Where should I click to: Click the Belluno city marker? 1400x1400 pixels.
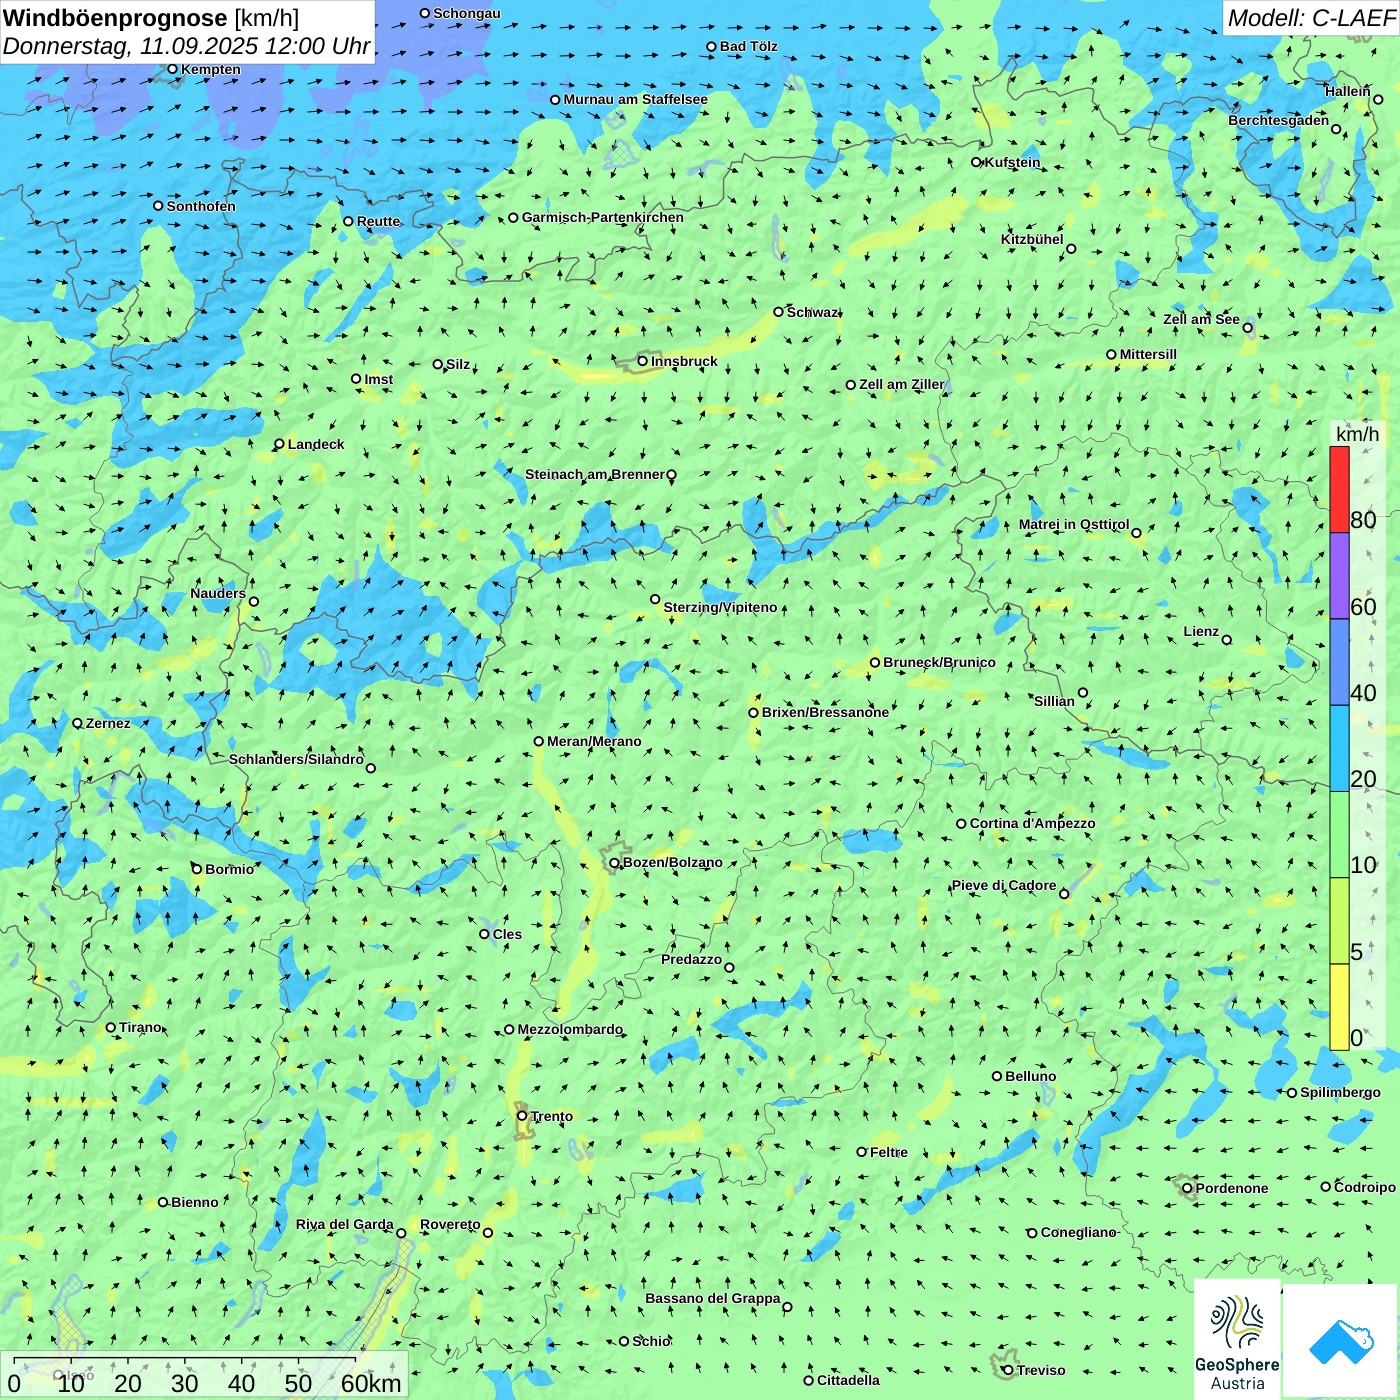point(997,1076)
